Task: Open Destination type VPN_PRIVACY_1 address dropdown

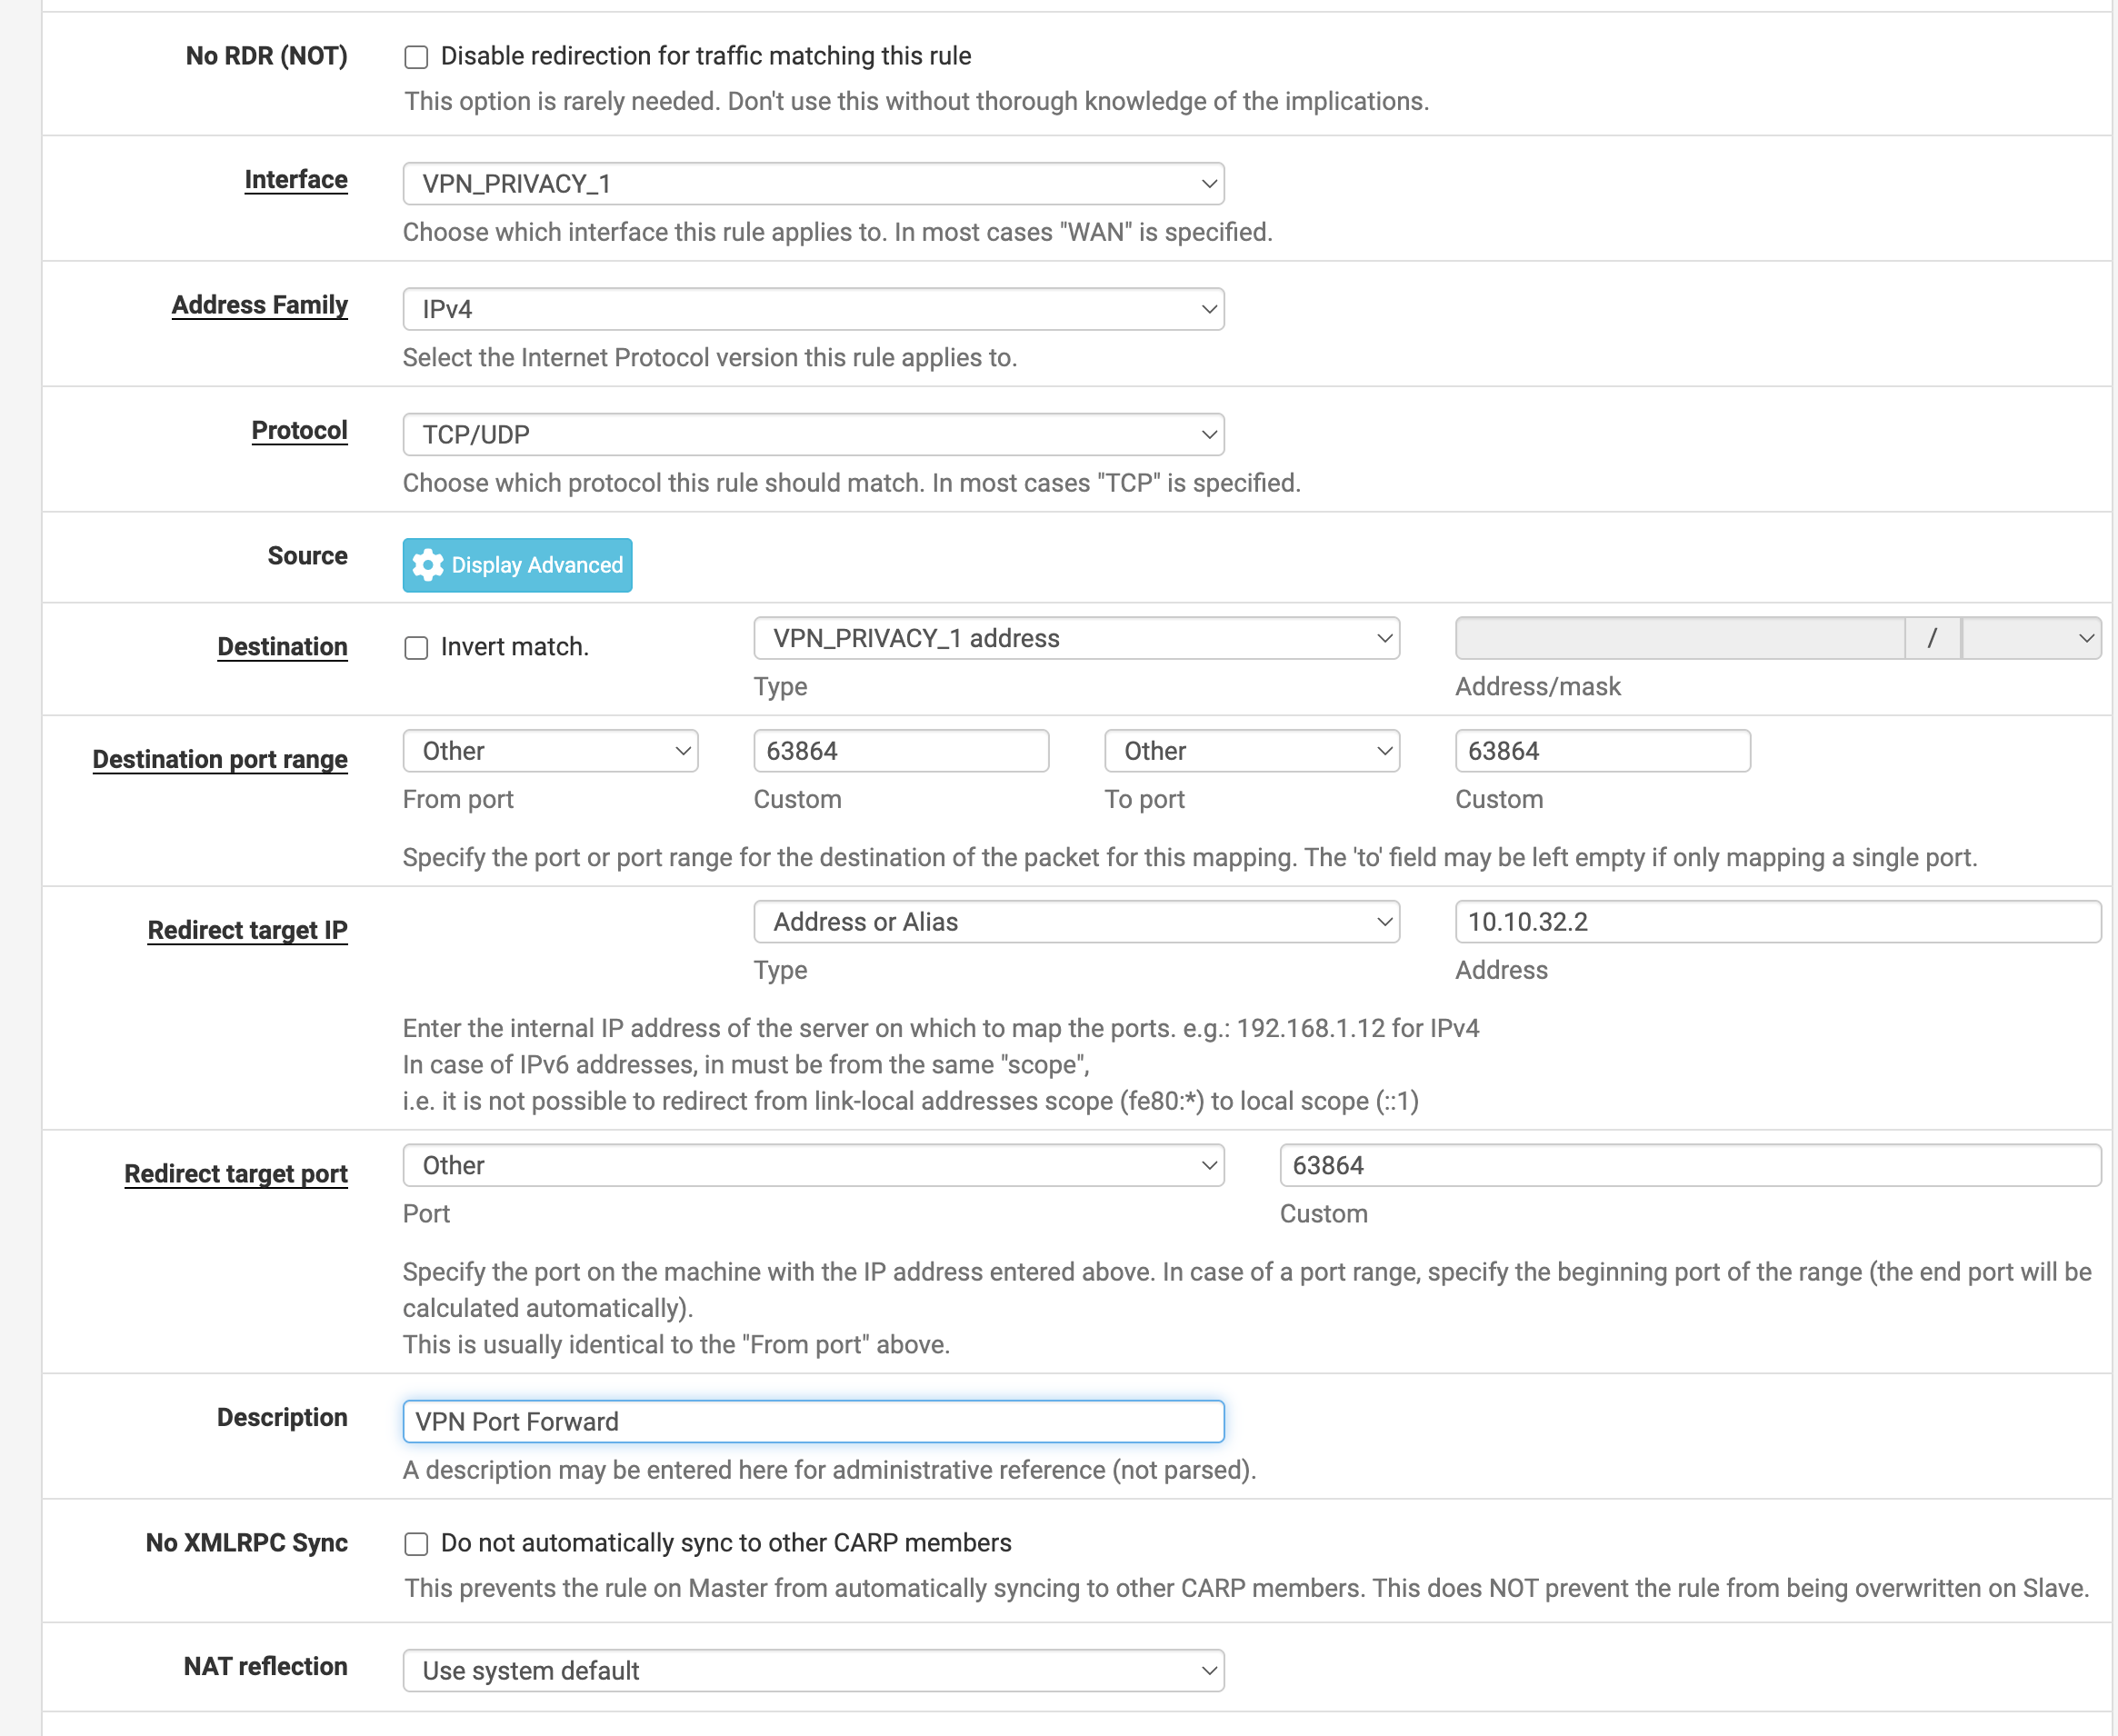Action: tap(1076, 638)
